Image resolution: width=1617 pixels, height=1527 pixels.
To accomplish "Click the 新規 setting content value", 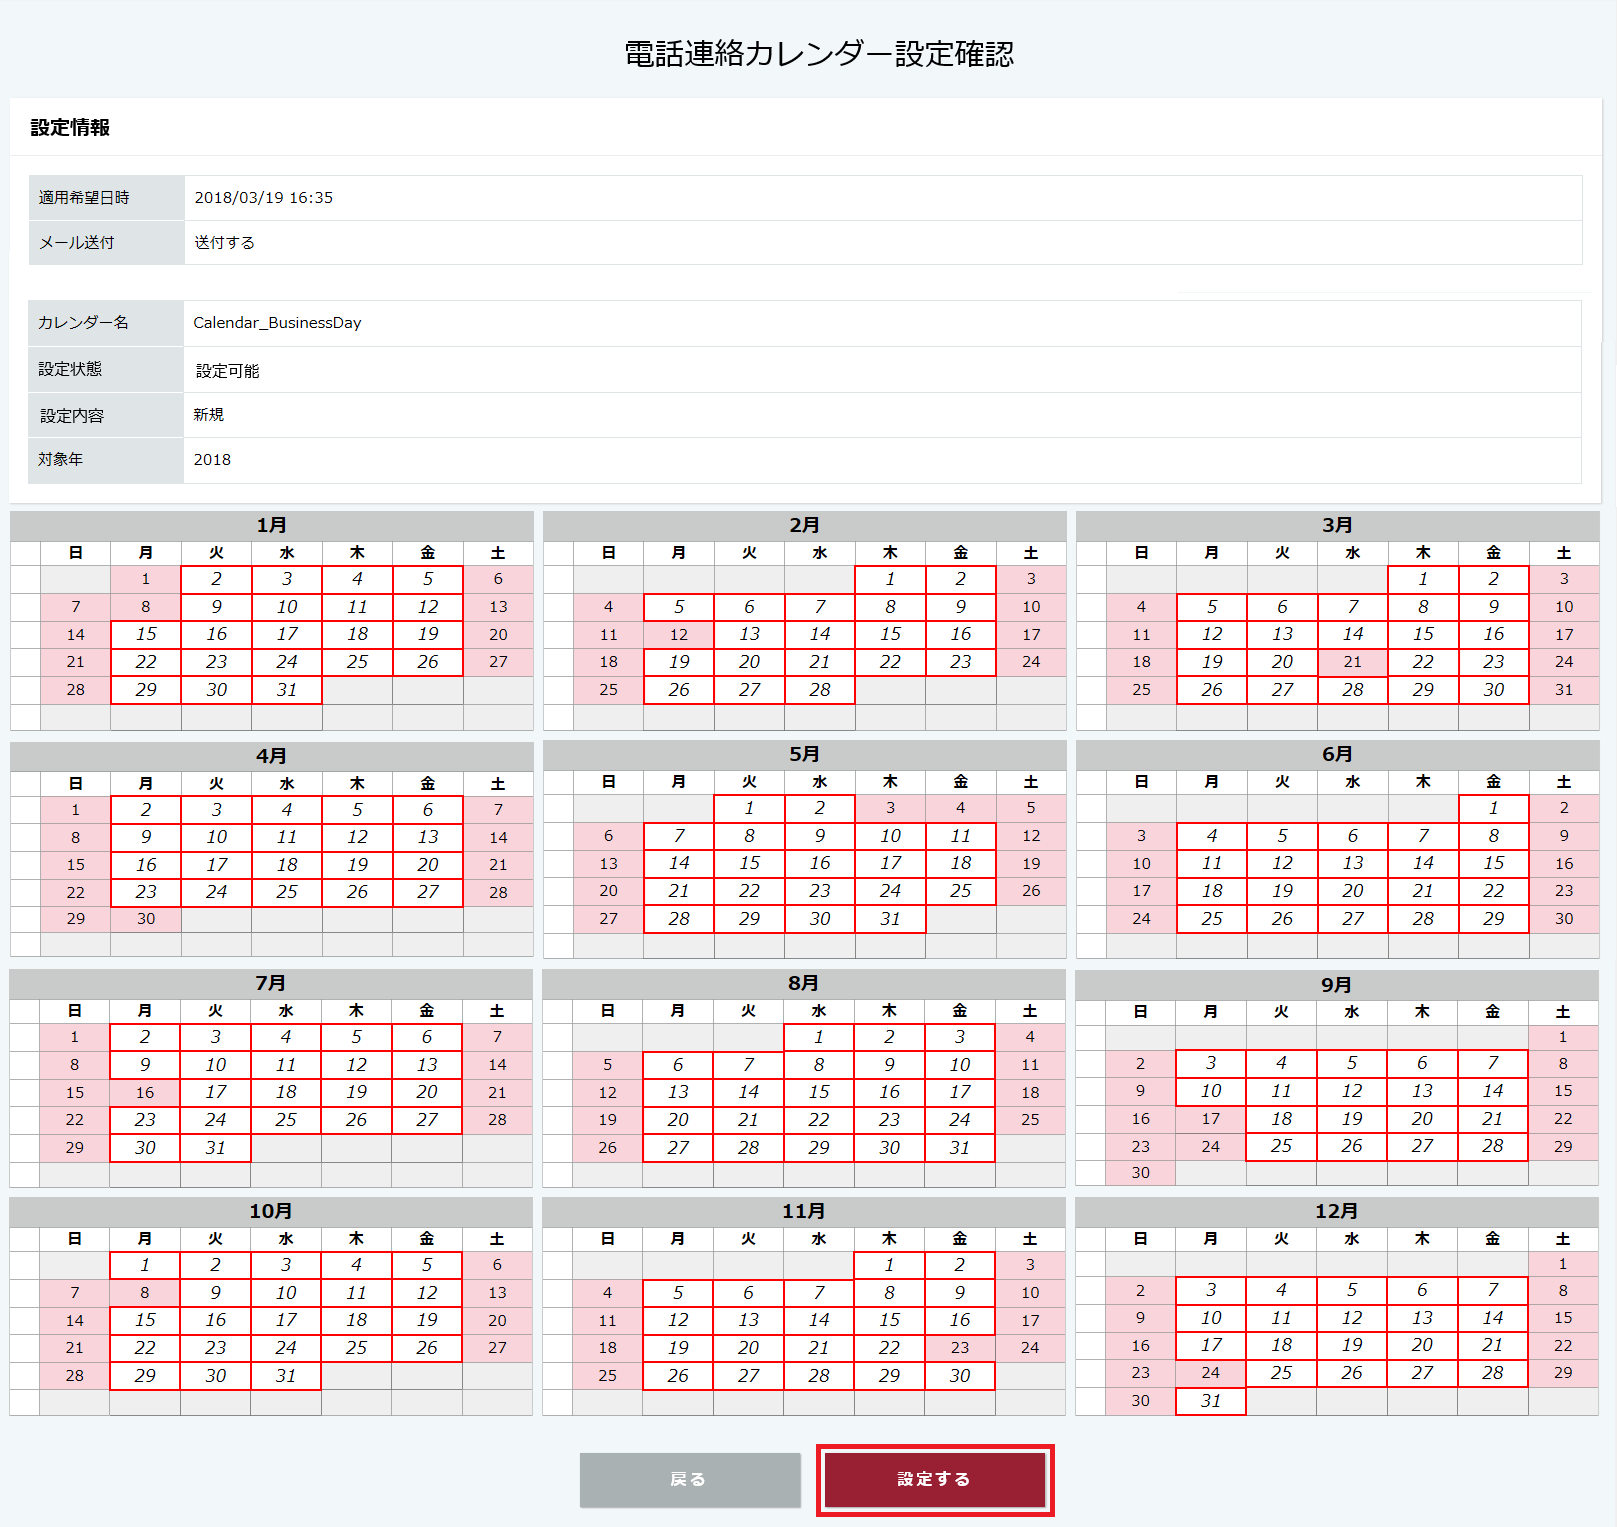I will coord(209,414).
